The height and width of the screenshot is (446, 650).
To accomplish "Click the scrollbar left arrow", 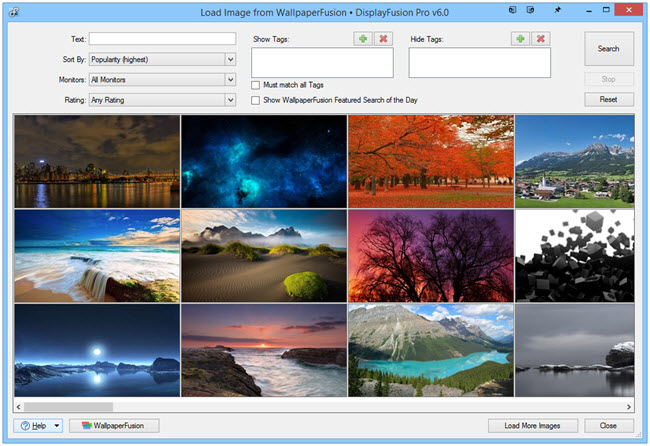I will coord(18,407).
